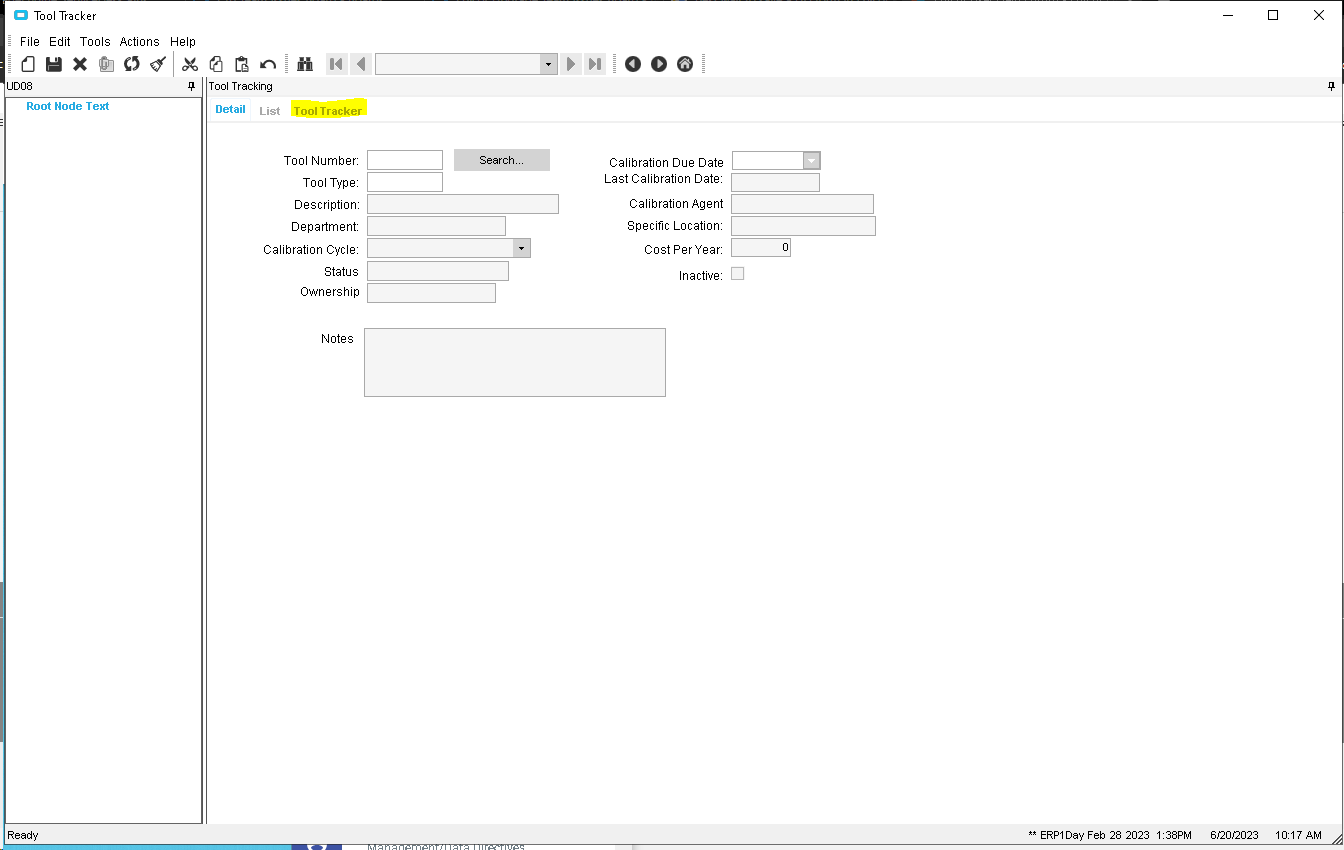Click the round Forward navigation icon

pyautogui.click(x=659, y=64)
